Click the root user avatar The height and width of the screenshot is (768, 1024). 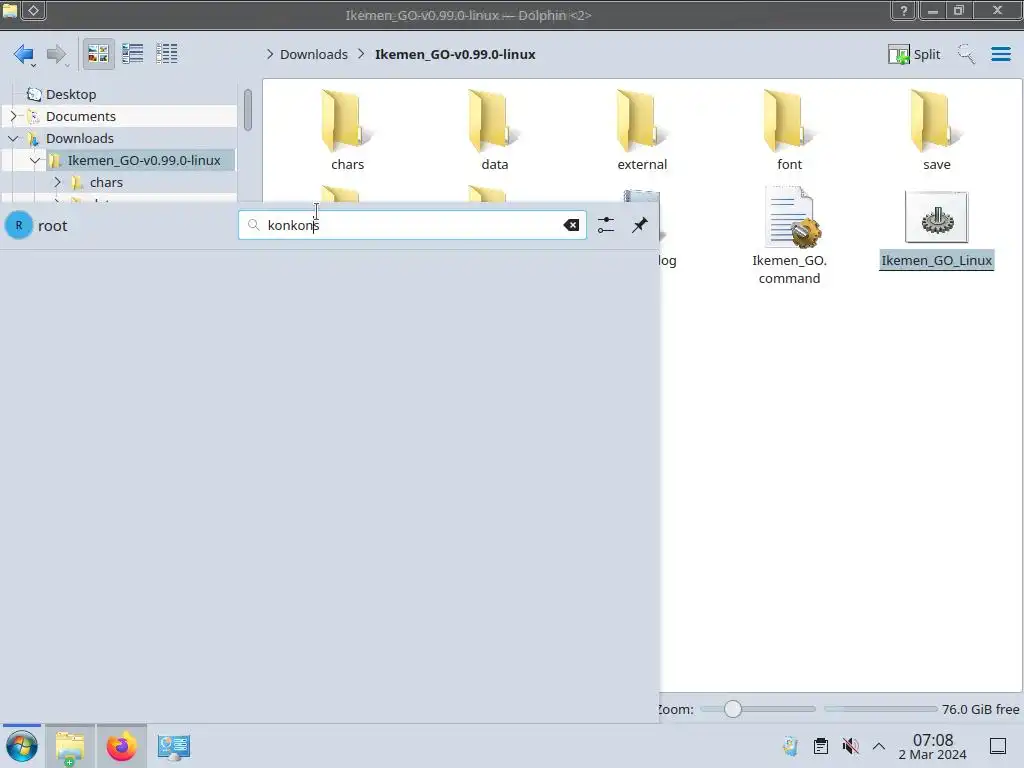click(19, 225)
